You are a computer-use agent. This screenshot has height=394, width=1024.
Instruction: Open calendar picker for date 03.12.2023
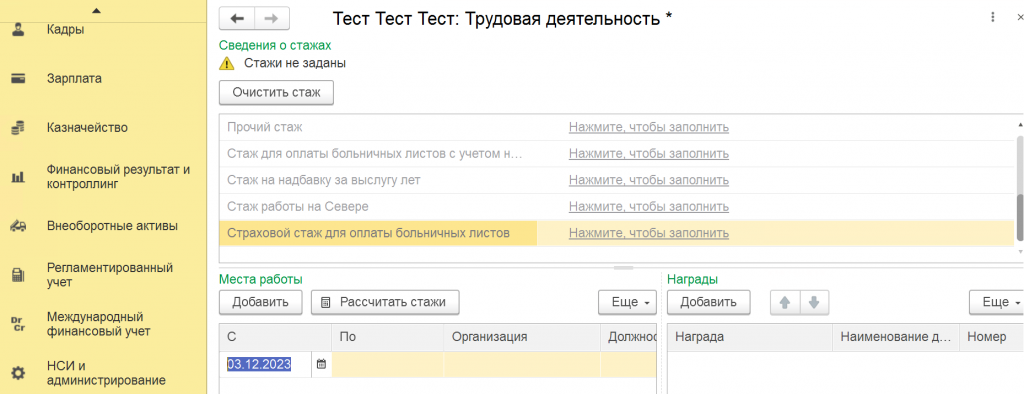(x=321, y=365)
